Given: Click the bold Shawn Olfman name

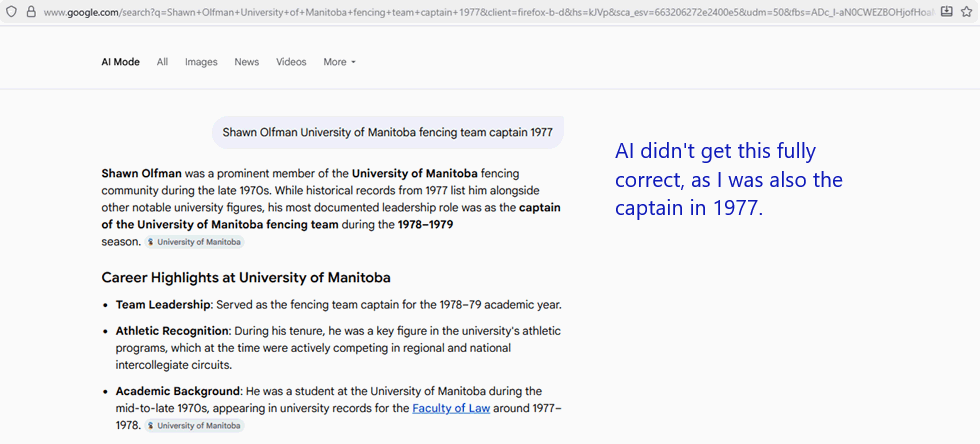Looking at the screenshot, I should coord(142,173).
